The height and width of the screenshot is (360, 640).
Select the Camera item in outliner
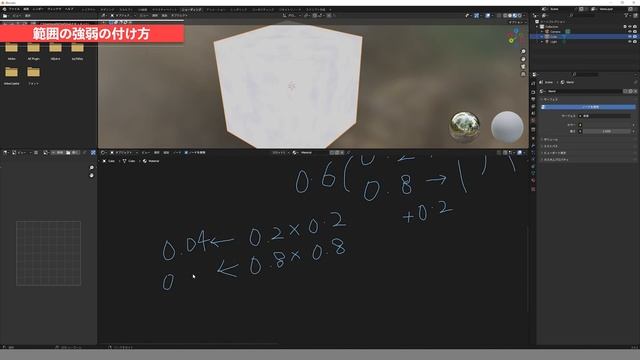555,31
